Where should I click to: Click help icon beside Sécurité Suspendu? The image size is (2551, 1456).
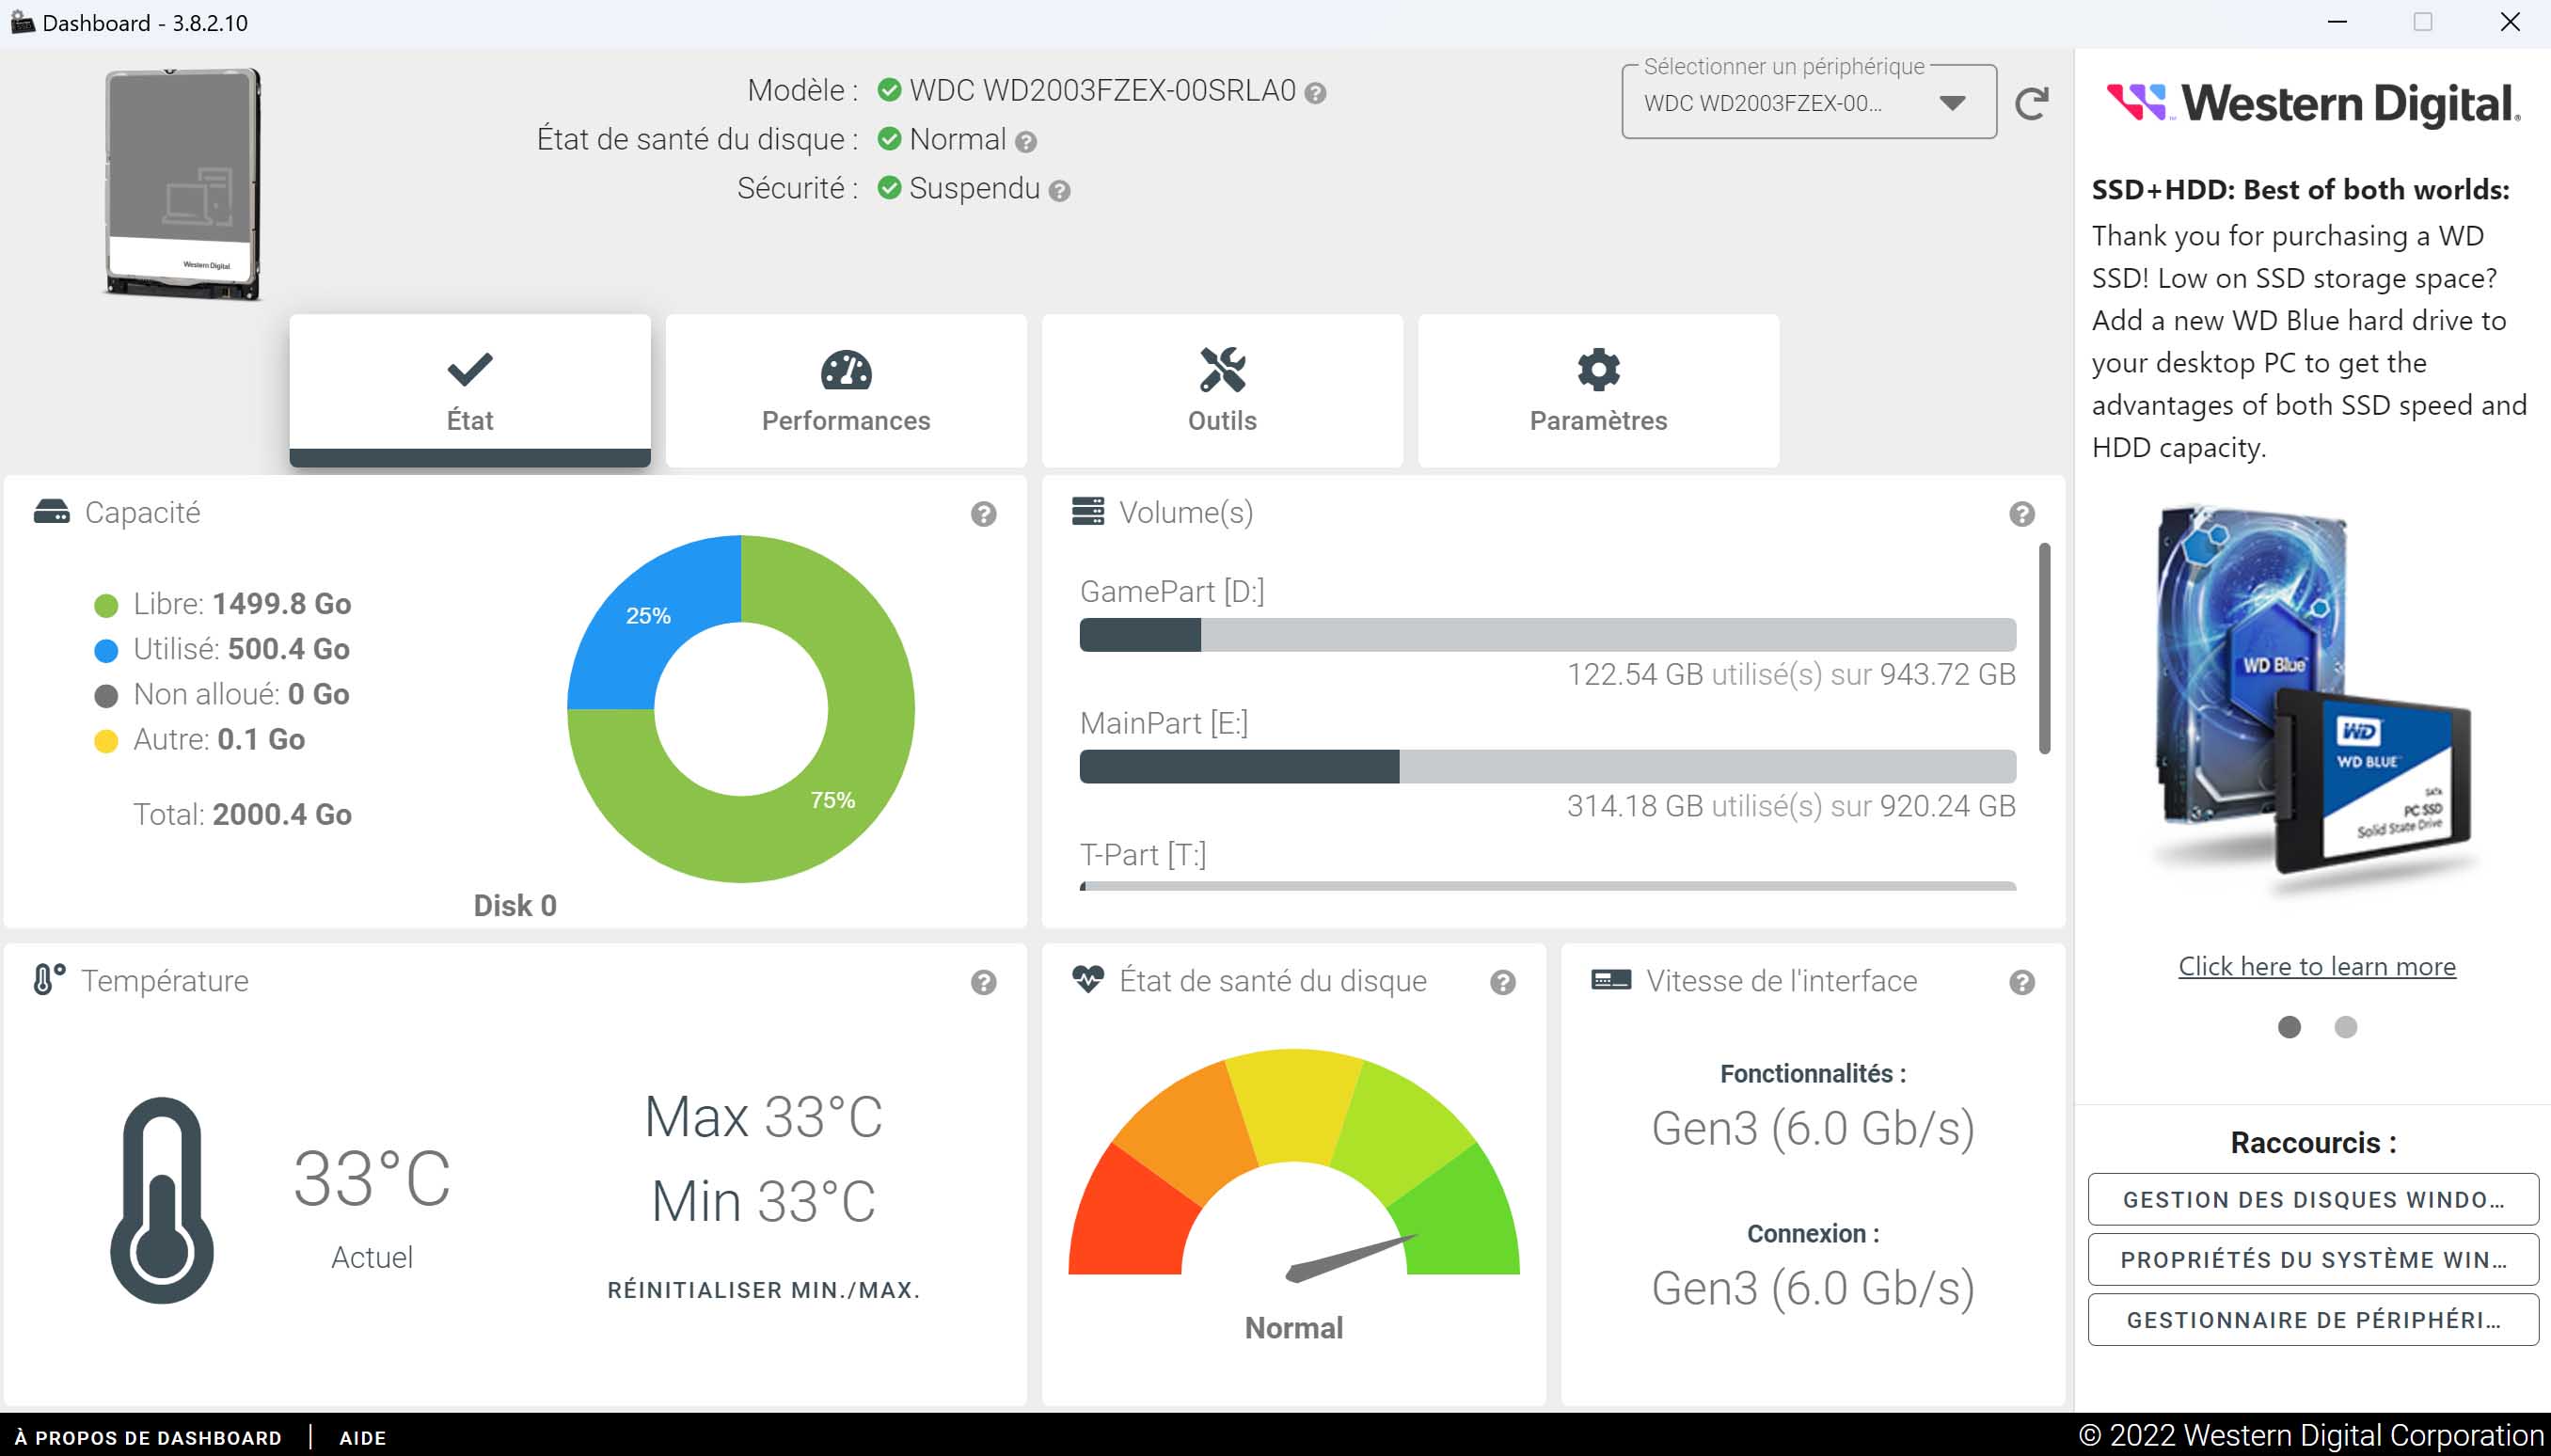[1060, 191]
